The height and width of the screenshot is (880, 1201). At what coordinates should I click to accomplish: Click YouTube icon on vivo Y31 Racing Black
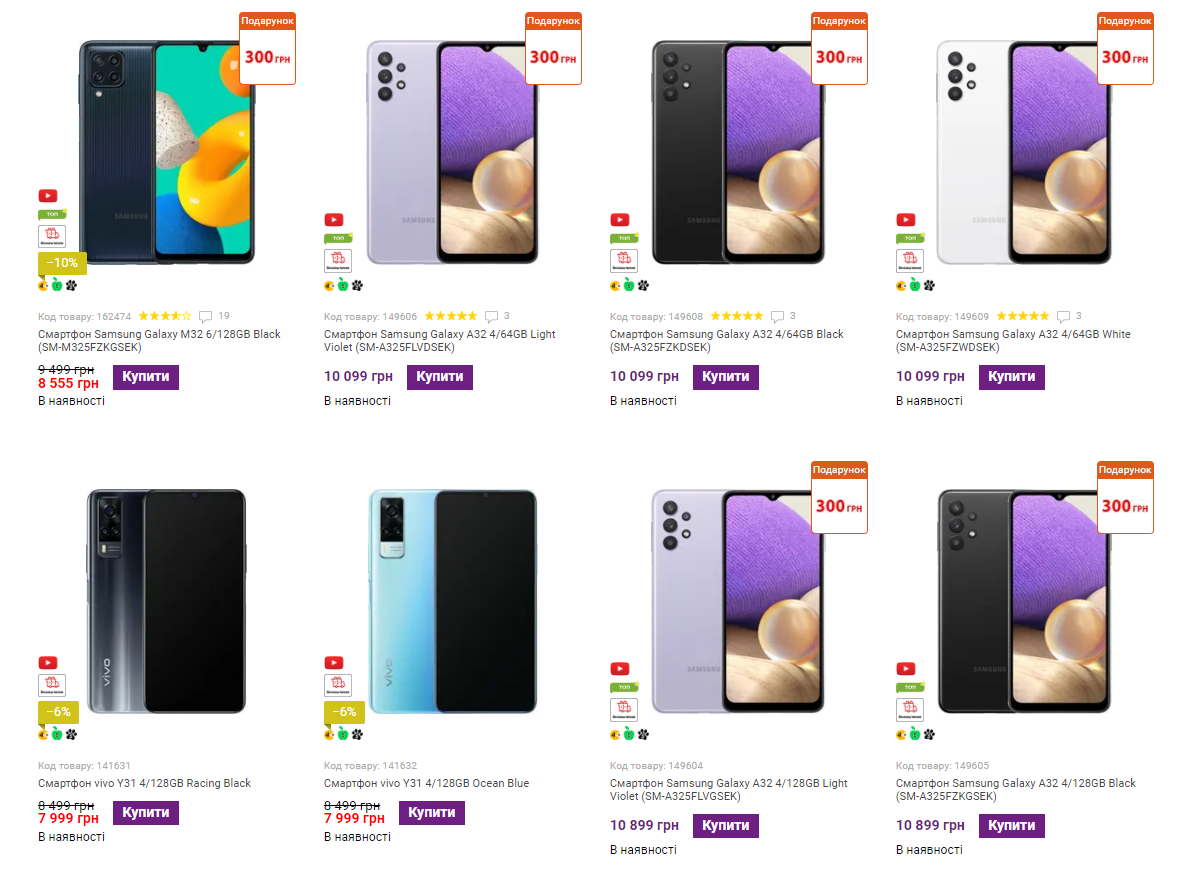point(48,663)
